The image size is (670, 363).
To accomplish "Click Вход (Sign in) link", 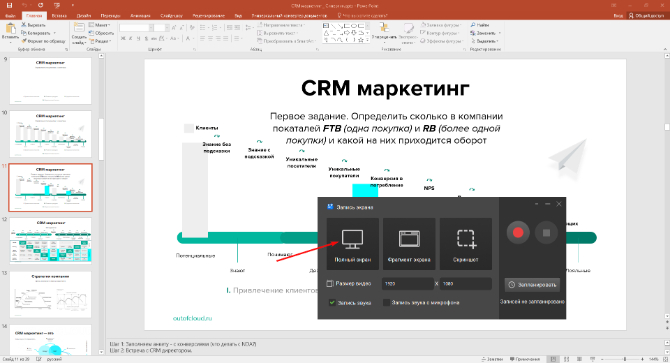I will click(x=618, y=15).
